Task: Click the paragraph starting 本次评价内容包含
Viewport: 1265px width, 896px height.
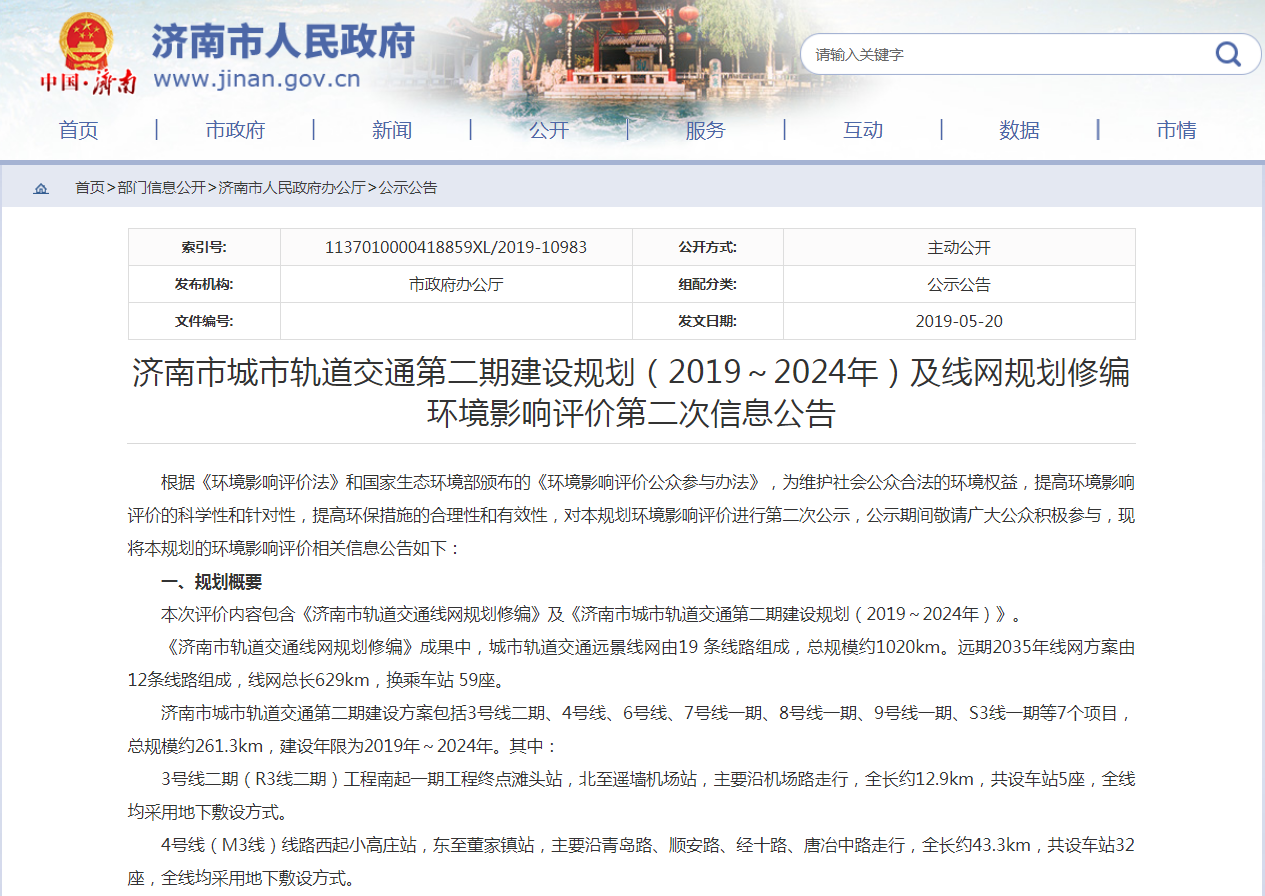Action: click(591, 614)
